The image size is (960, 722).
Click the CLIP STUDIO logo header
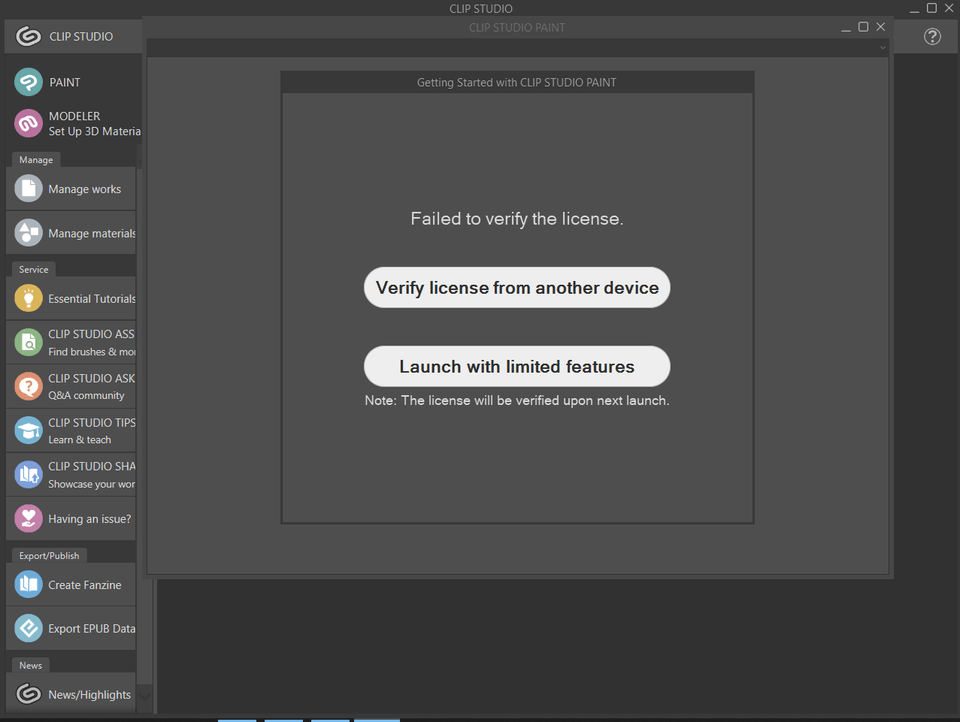(65, 37)
